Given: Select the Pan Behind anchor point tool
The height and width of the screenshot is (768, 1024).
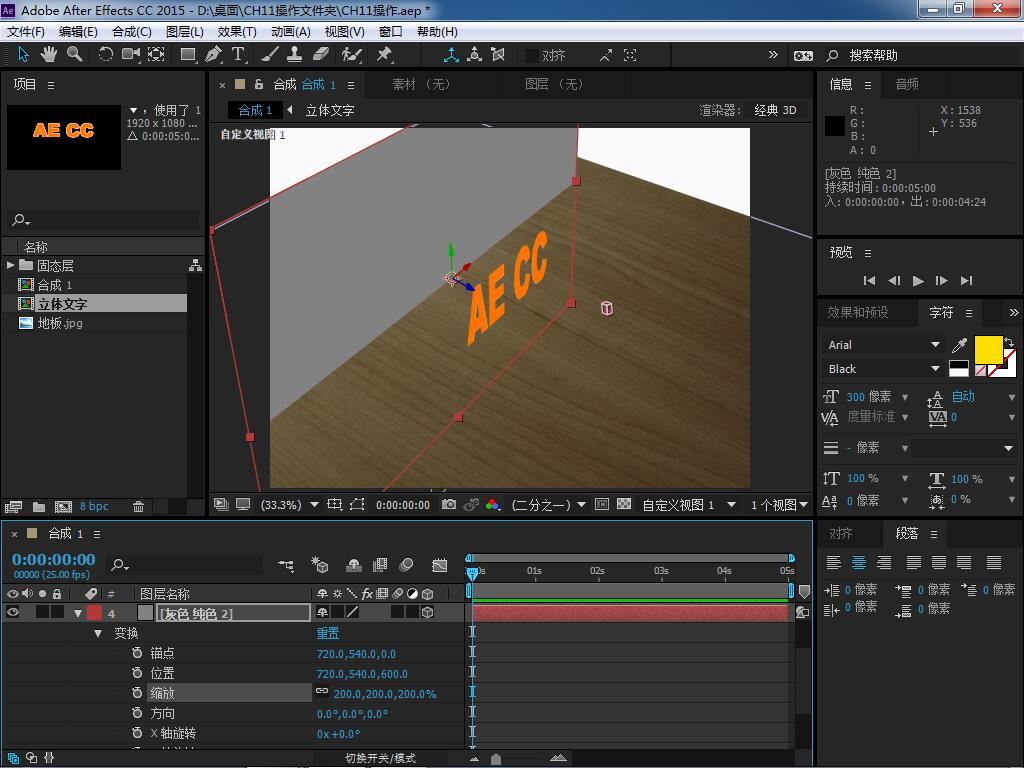Looking at the screenshot, I should pos(157,55).
